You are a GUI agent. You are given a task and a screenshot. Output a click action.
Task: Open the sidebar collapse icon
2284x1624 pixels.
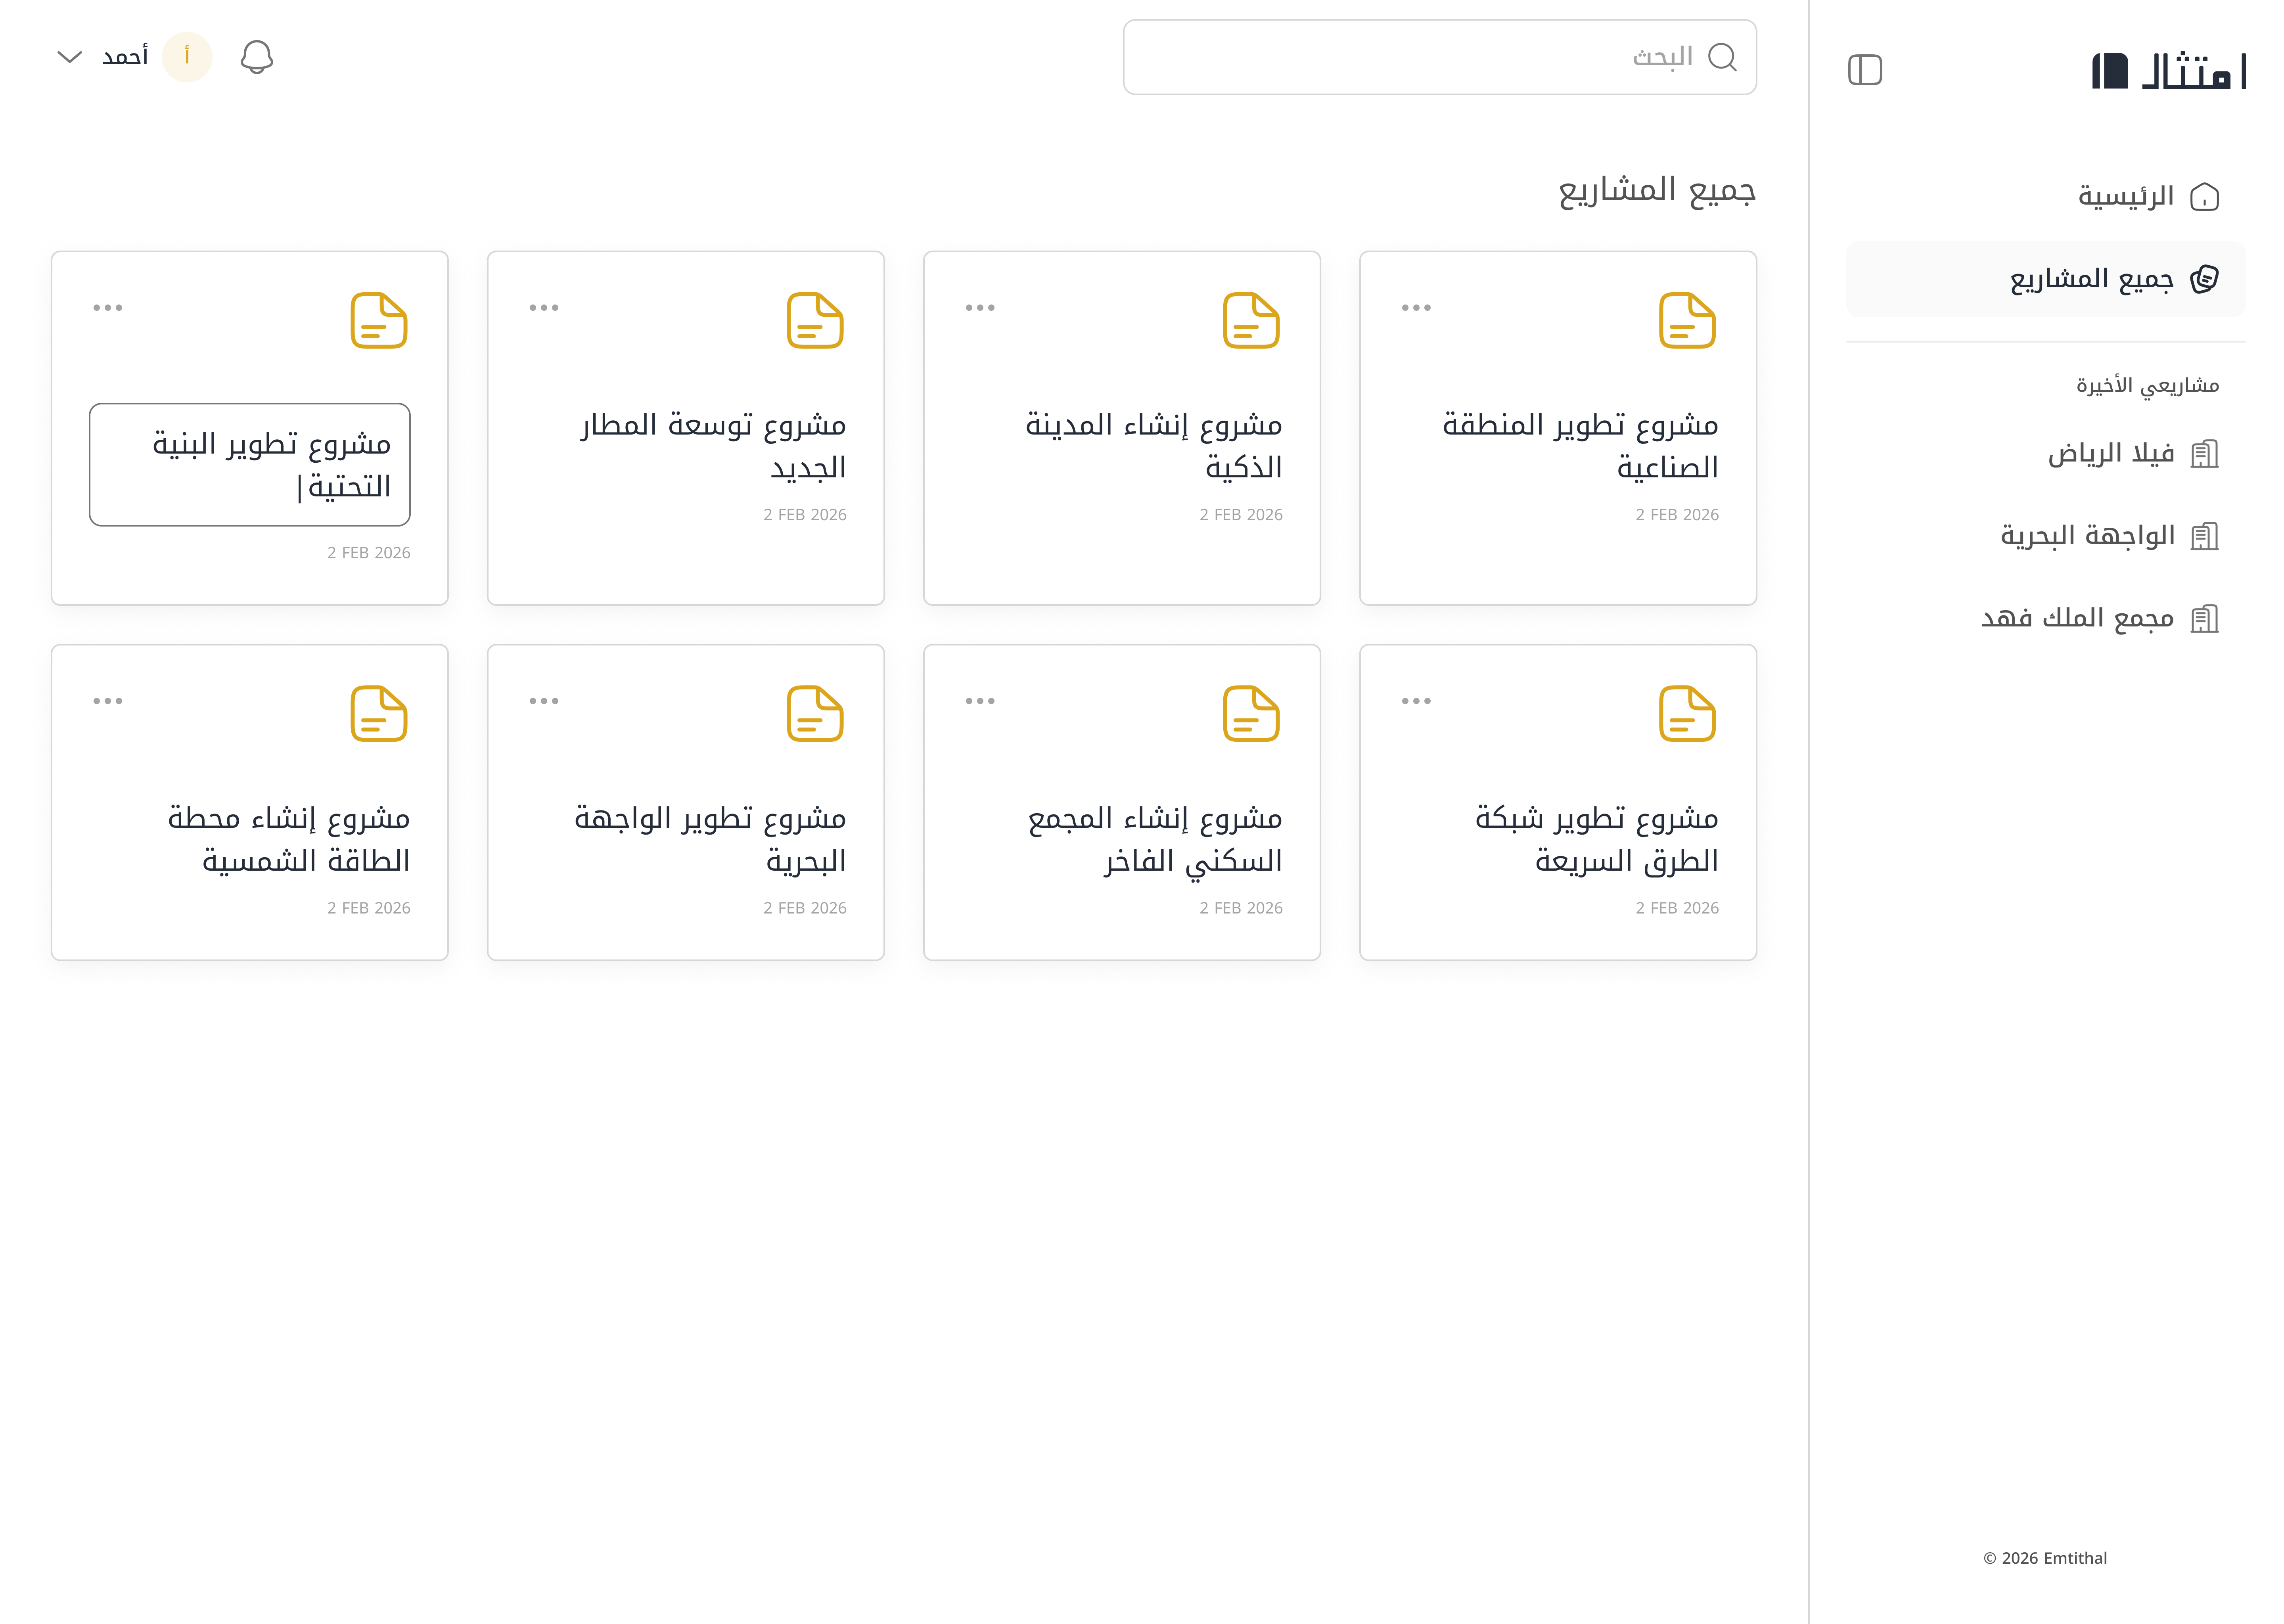pyautogui.click(x=1865, y=69)
